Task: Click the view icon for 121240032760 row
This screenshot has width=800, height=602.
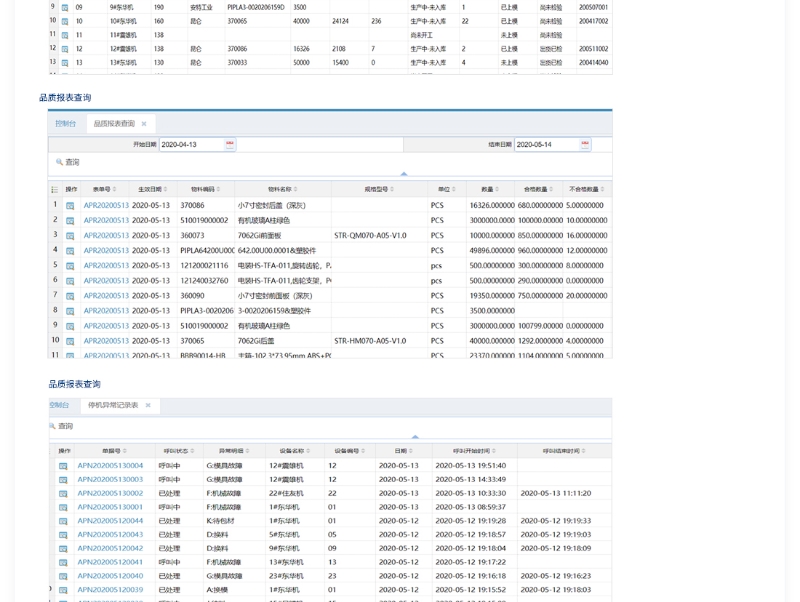Action: 70,281
